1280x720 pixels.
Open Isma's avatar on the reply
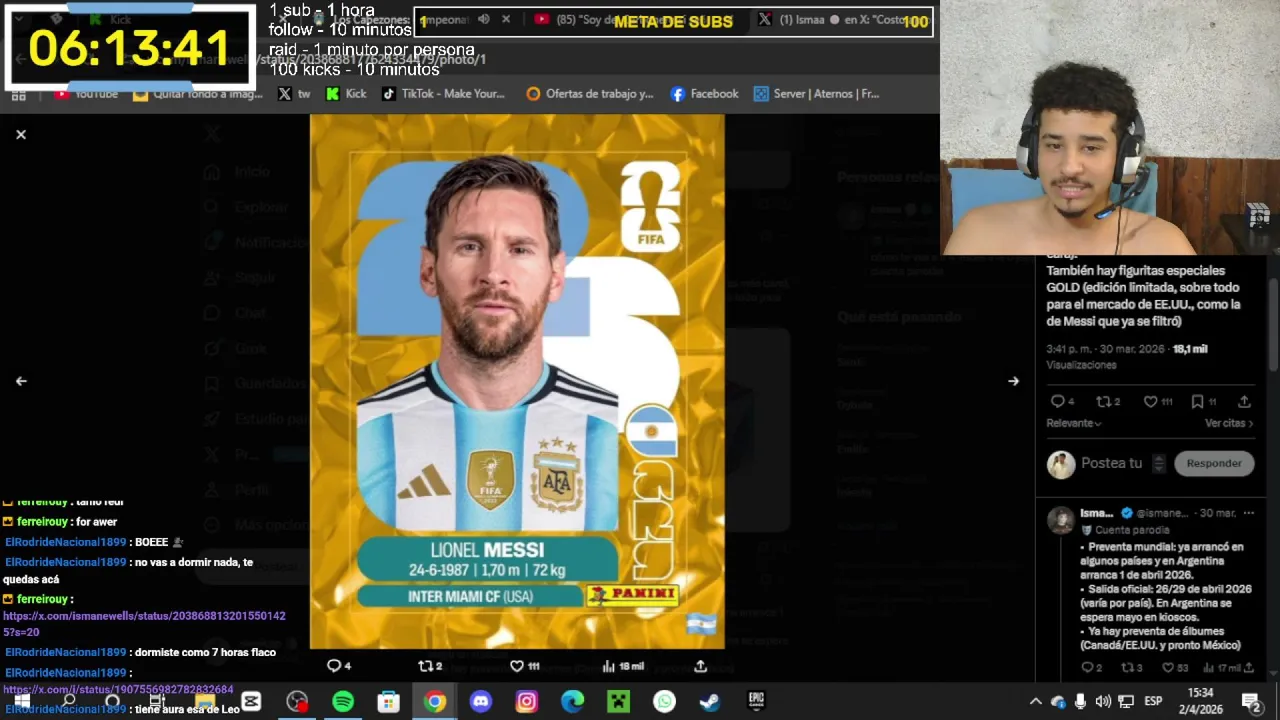[1060, 521]
